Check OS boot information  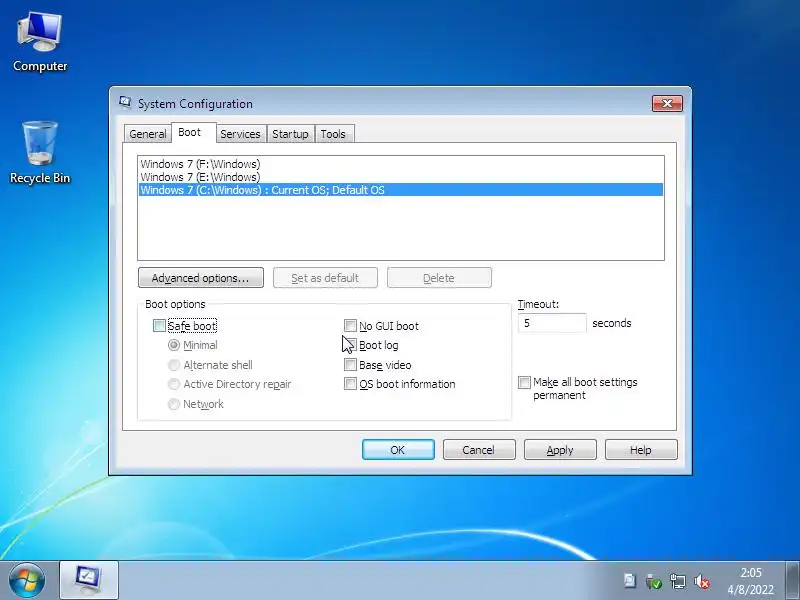pos(350,384)
